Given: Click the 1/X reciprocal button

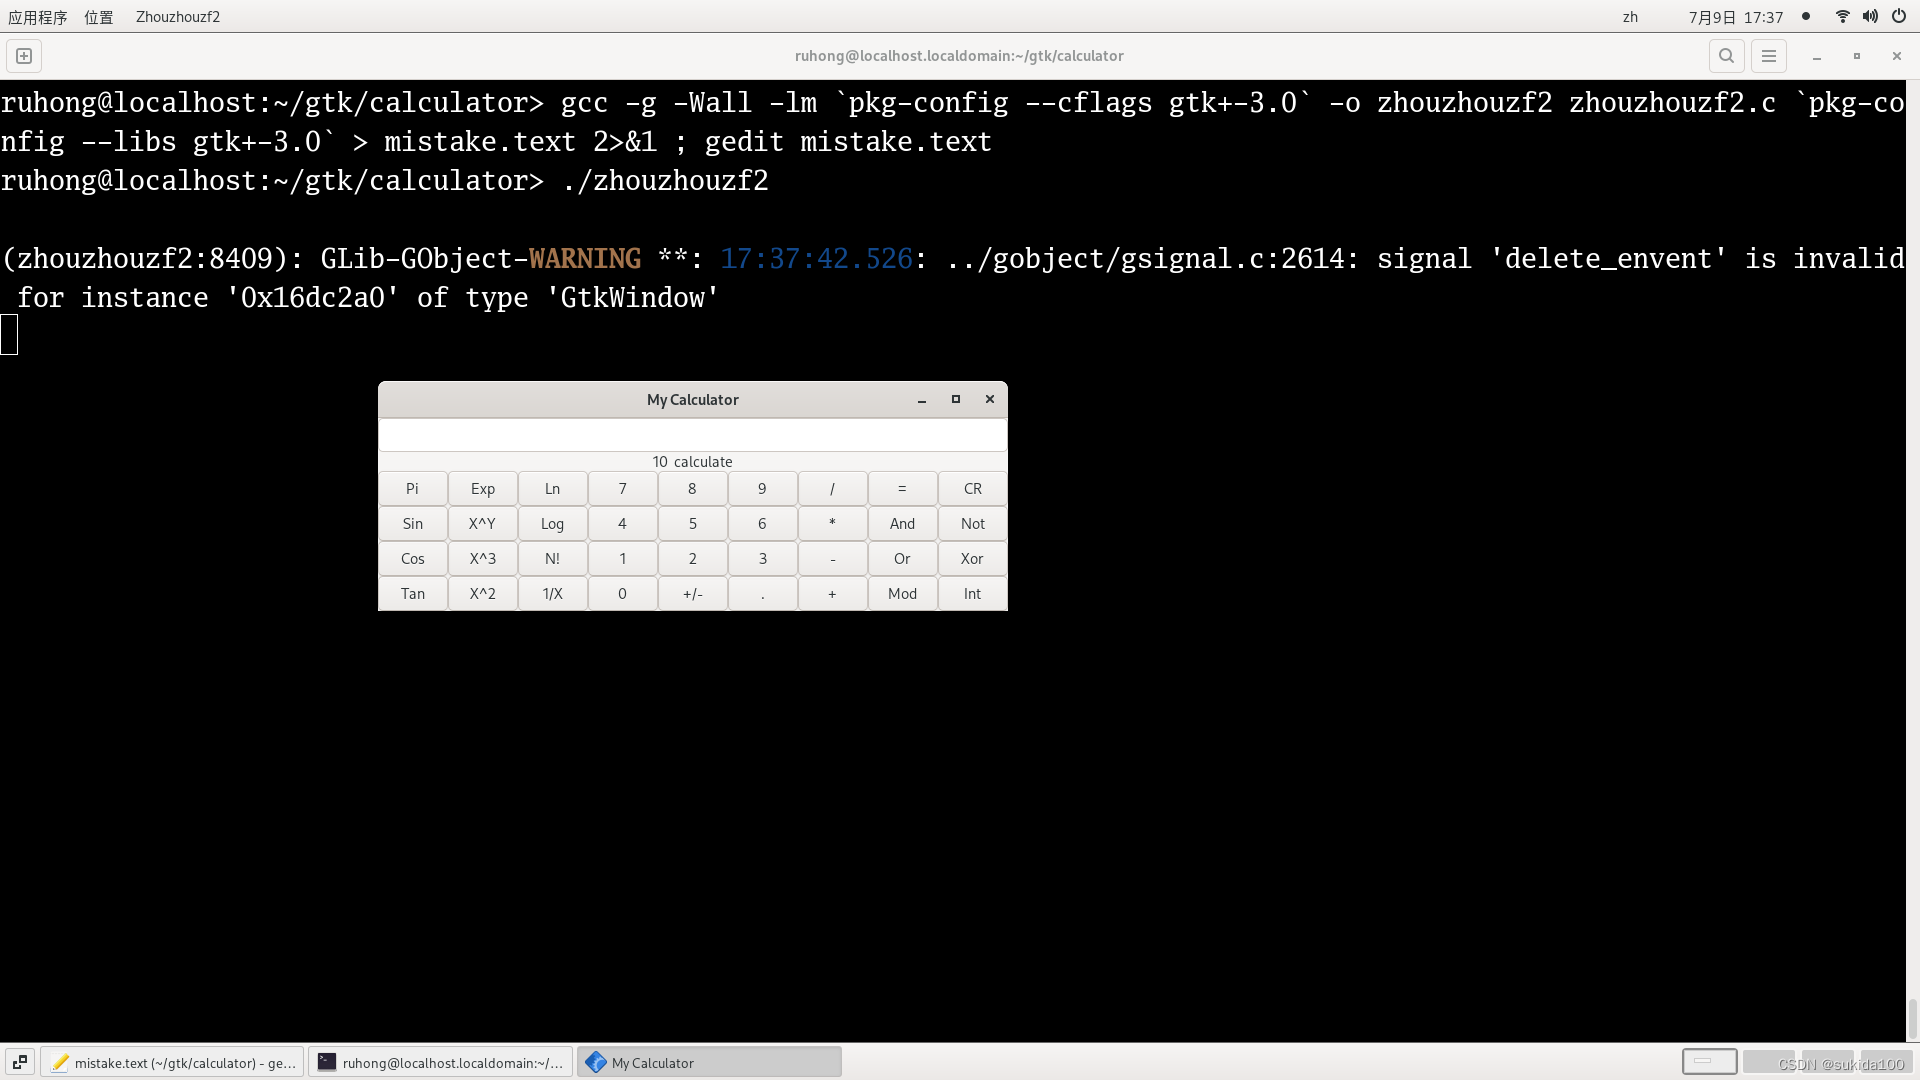Looking at the screenshot, I should pyautogui.click(x=553, y=594).
